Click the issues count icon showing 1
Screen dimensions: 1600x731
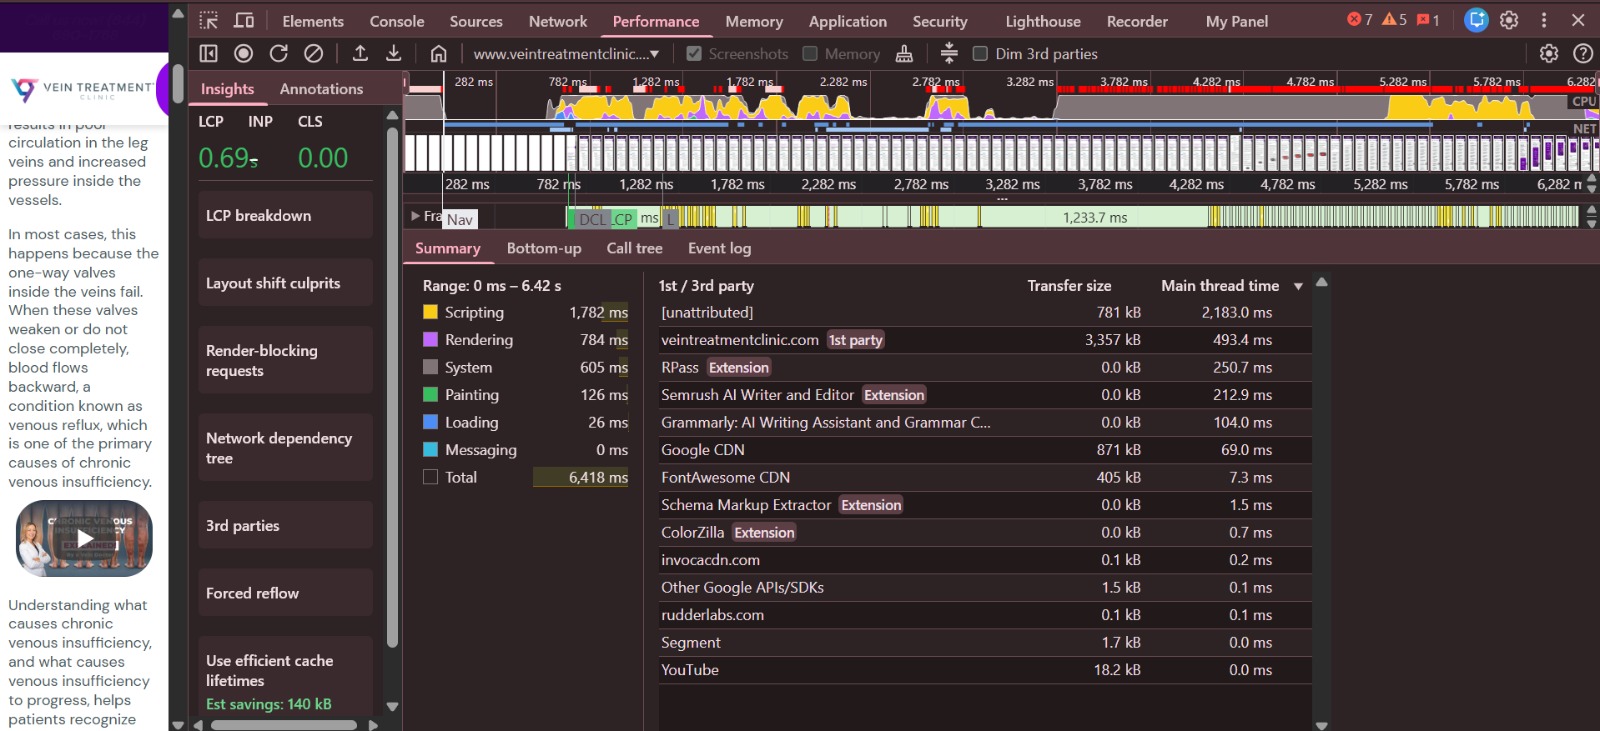tap(1428, 20)
